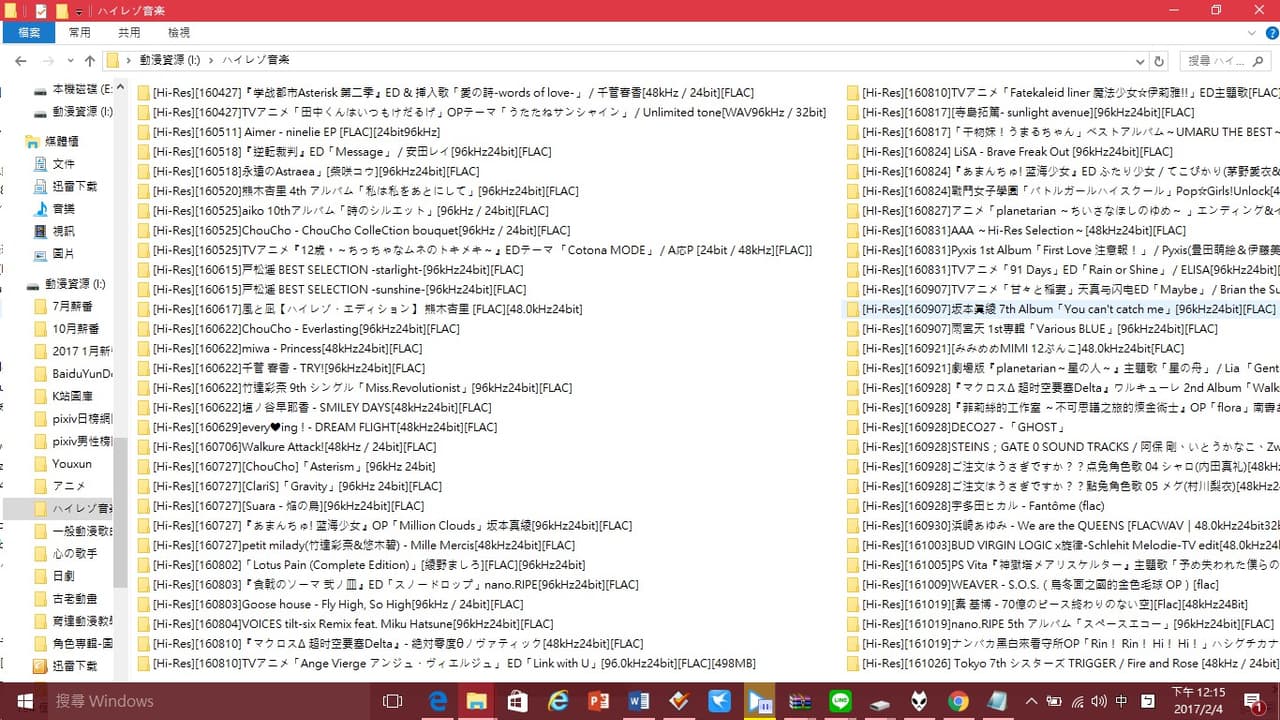Viewport: 1280px width, 720px height.
Task: Select Walkure Attack! folder
Action: tap(286, 447)
